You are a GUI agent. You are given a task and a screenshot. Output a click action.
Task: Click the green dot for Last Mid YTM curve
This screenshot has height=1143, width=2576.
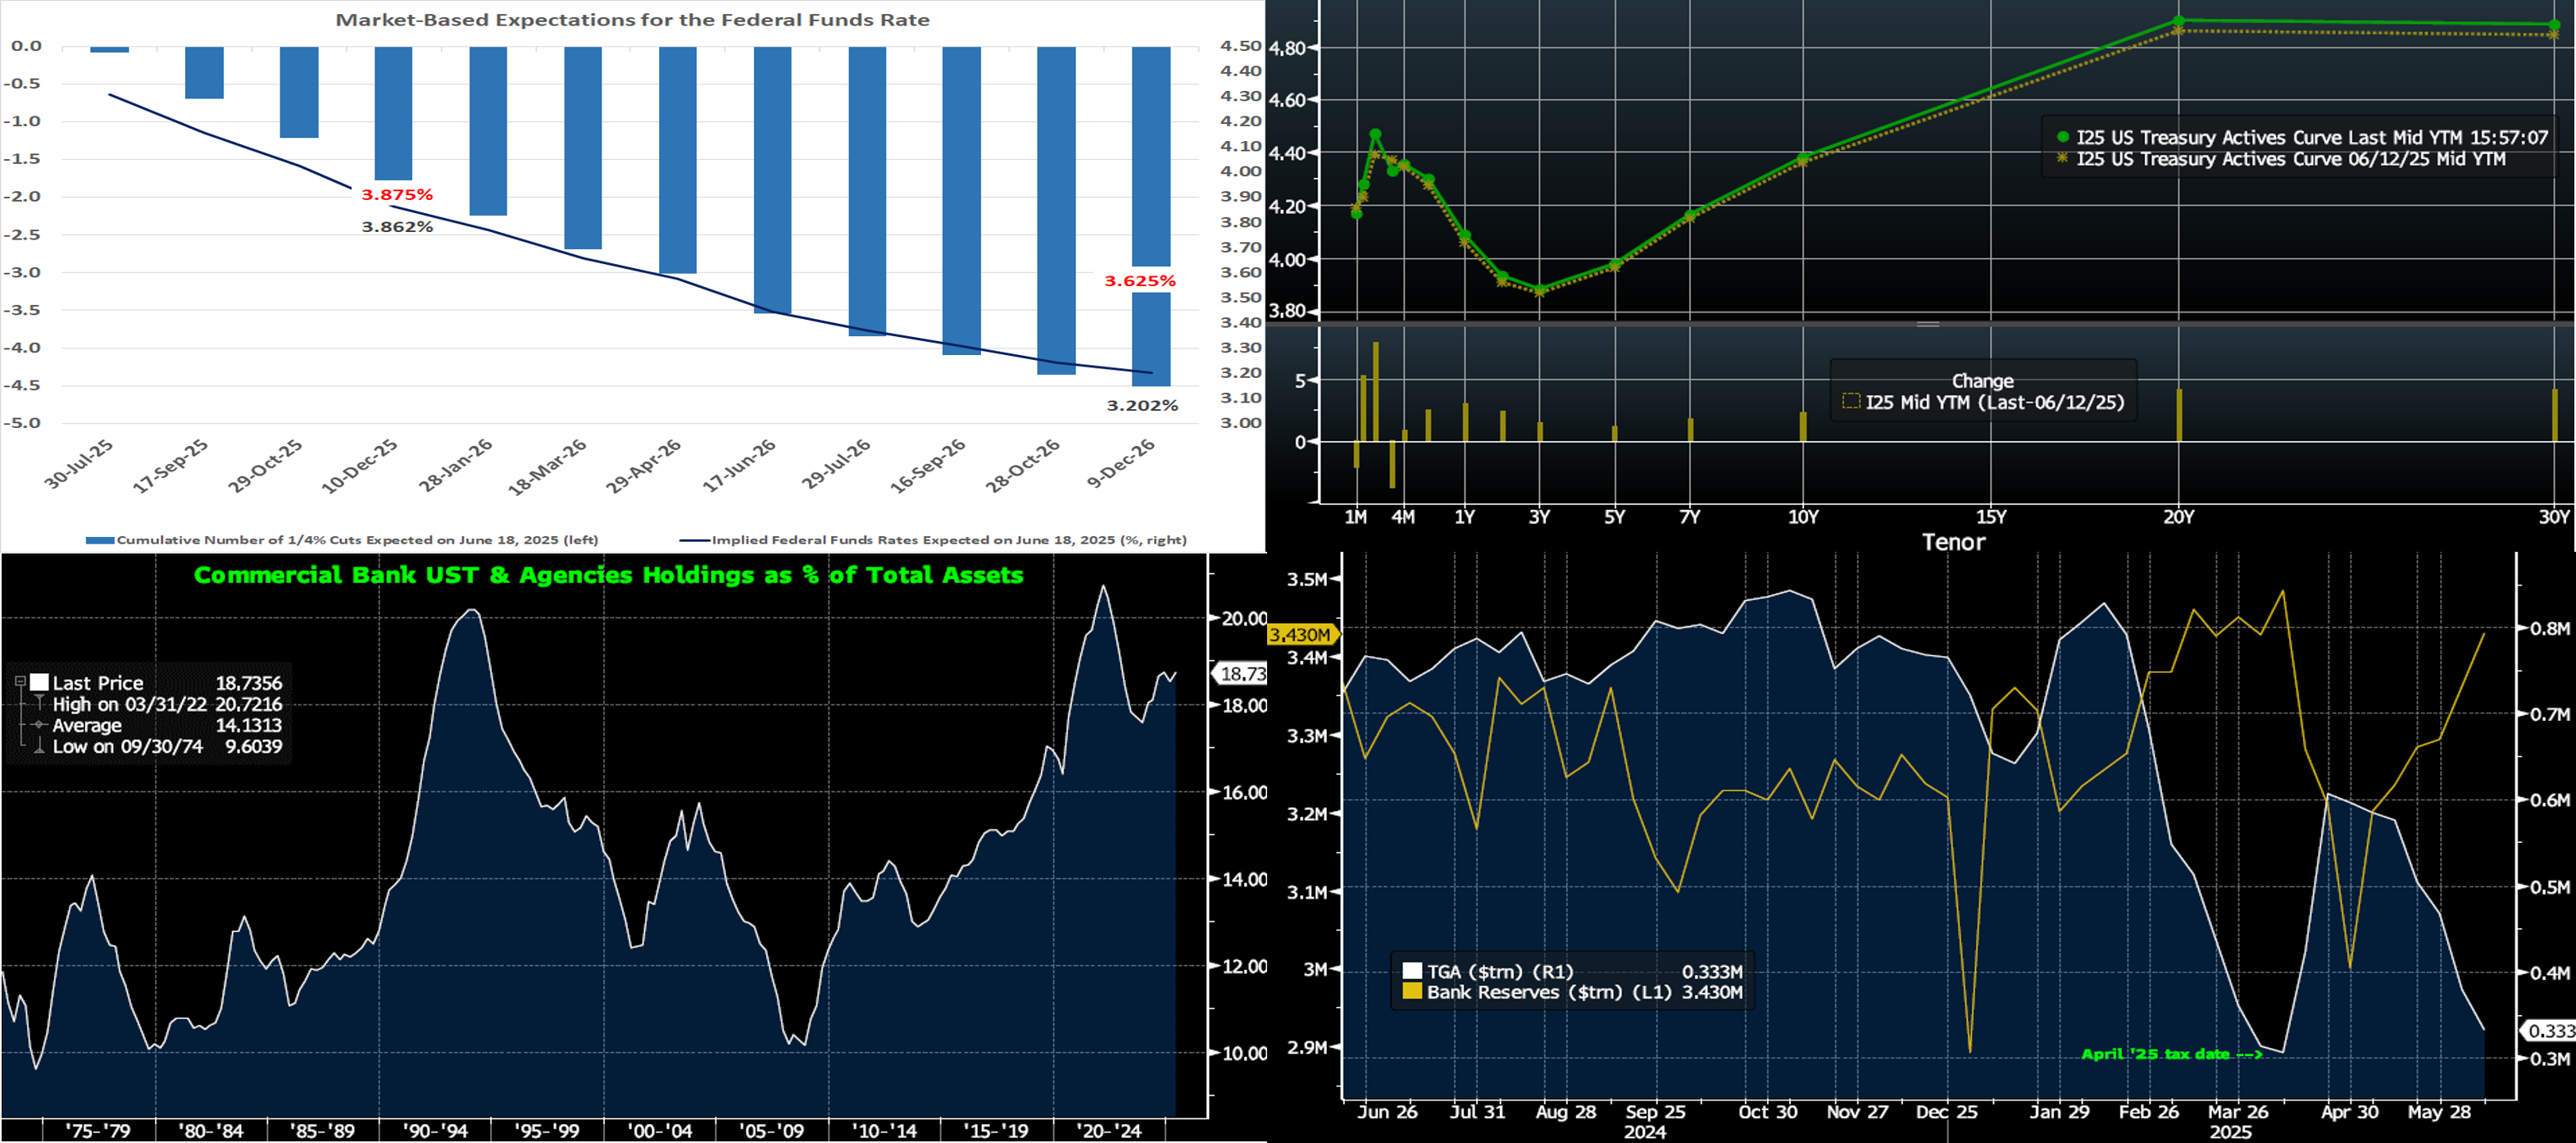tap(2062, 137)
